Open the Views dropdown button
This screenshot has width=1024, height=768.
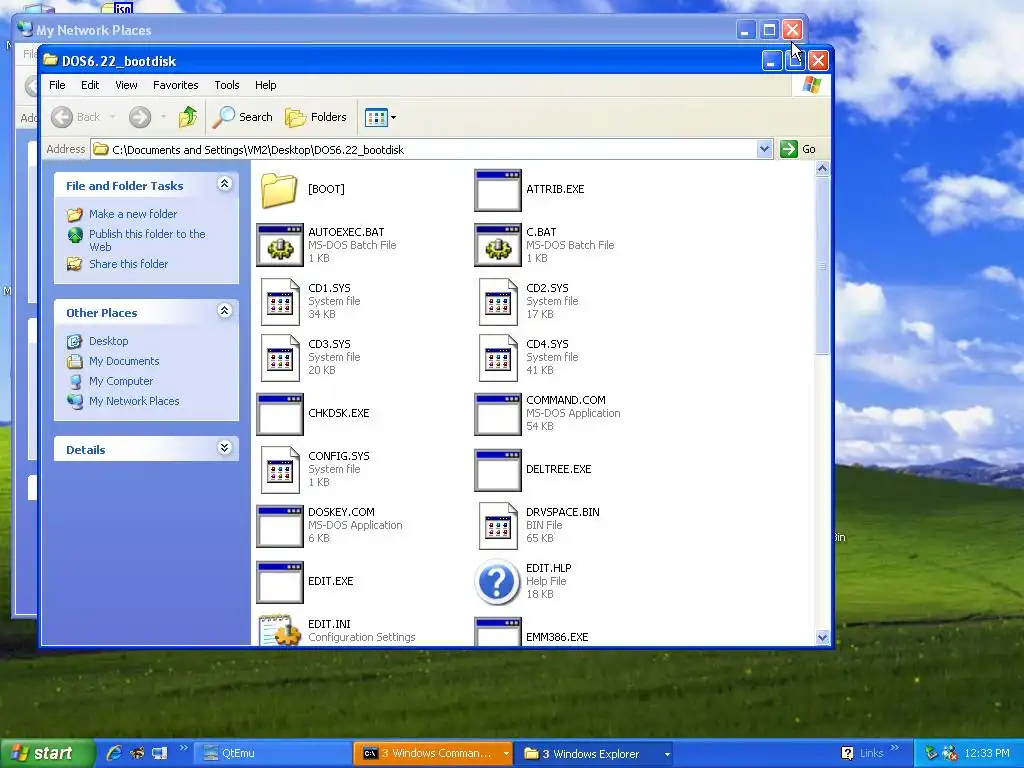coord(380,118)
